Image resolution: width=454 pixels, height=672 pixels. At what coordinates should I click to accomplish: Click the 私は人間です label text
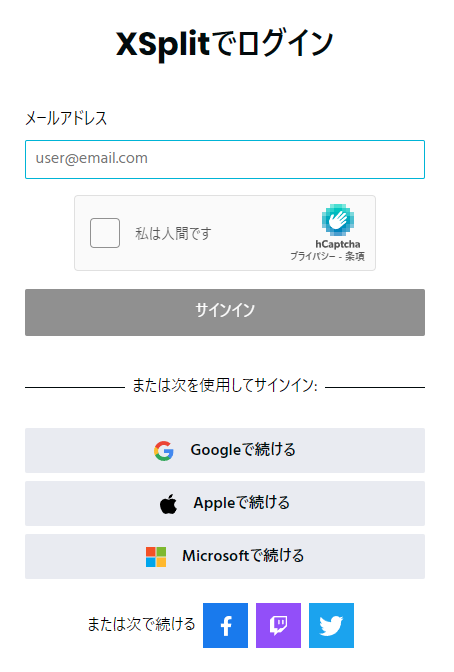click(x=173, y=234)
